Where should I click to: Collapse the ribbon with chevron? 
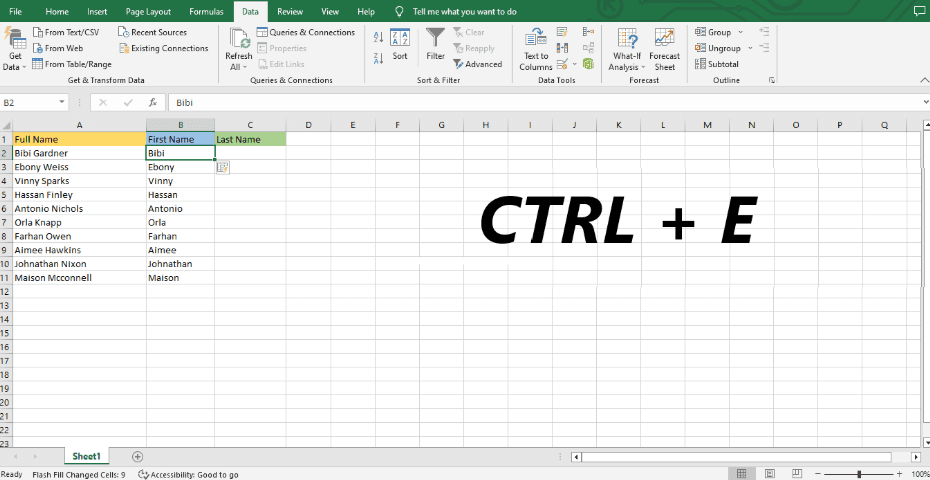[923, 80]
